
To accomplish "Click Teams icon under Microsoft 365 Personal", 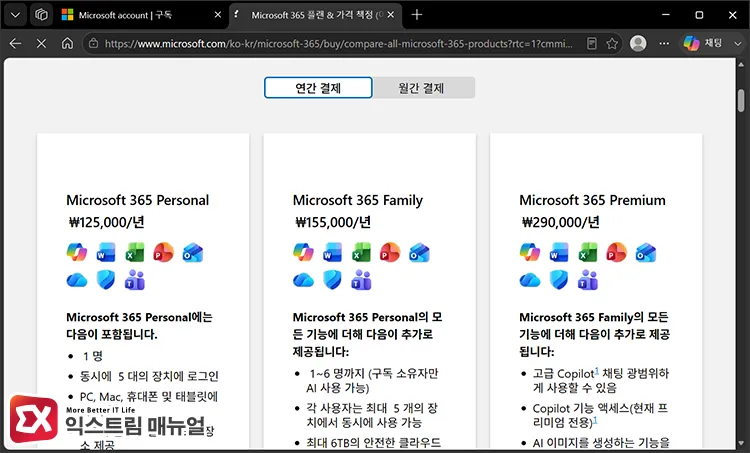I will click(135, 280).
